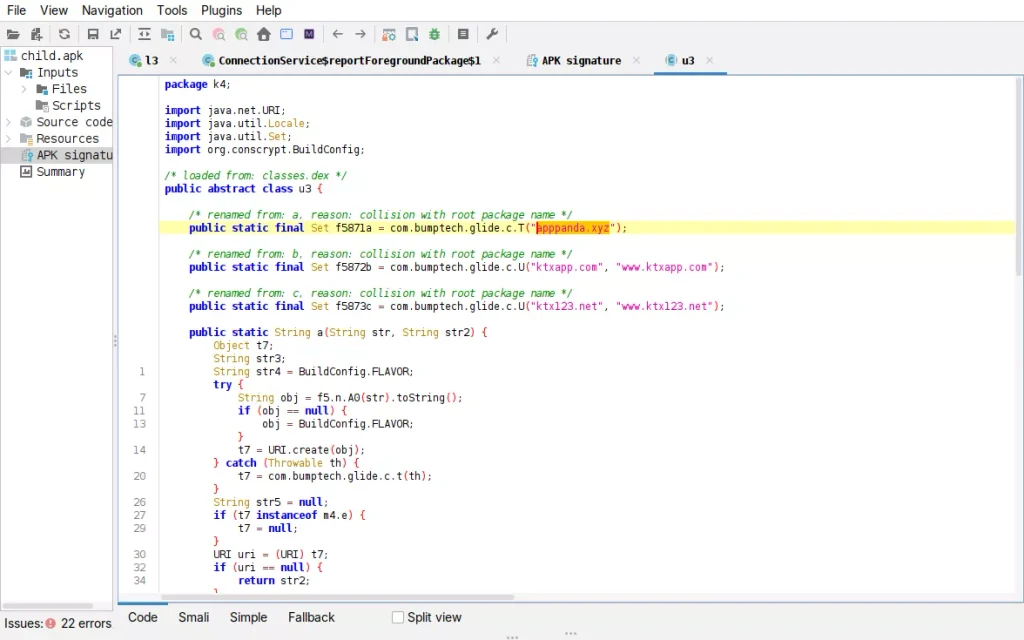The height and width of the screenshot is (640, 1024).
Task: Click the project tree horizontal scrollbar
Action: 48,605
